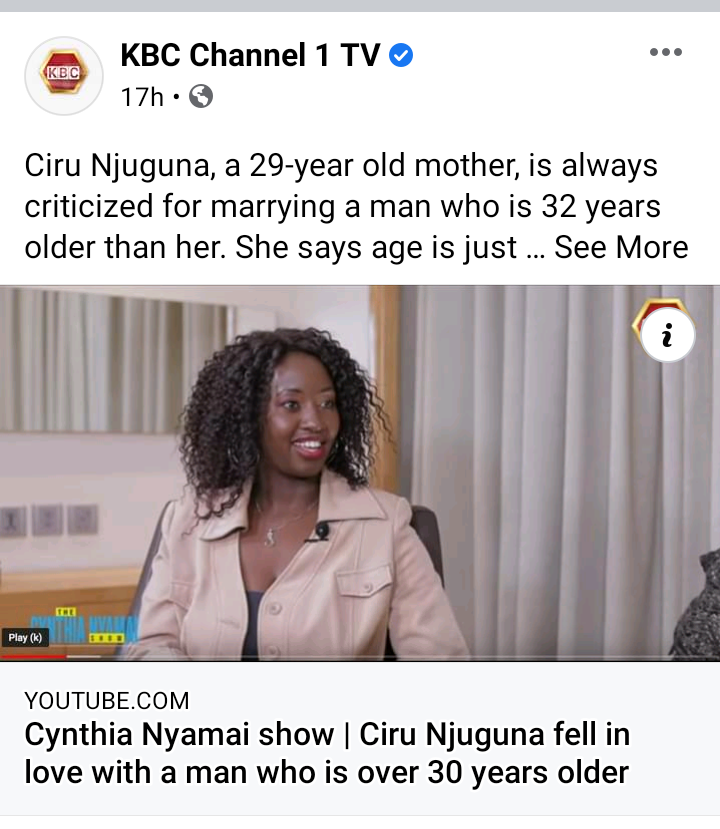Click the Cynthia Nyamai Show watermark logo
This screenshot has height=829, width=720.
tap(85, 626)
